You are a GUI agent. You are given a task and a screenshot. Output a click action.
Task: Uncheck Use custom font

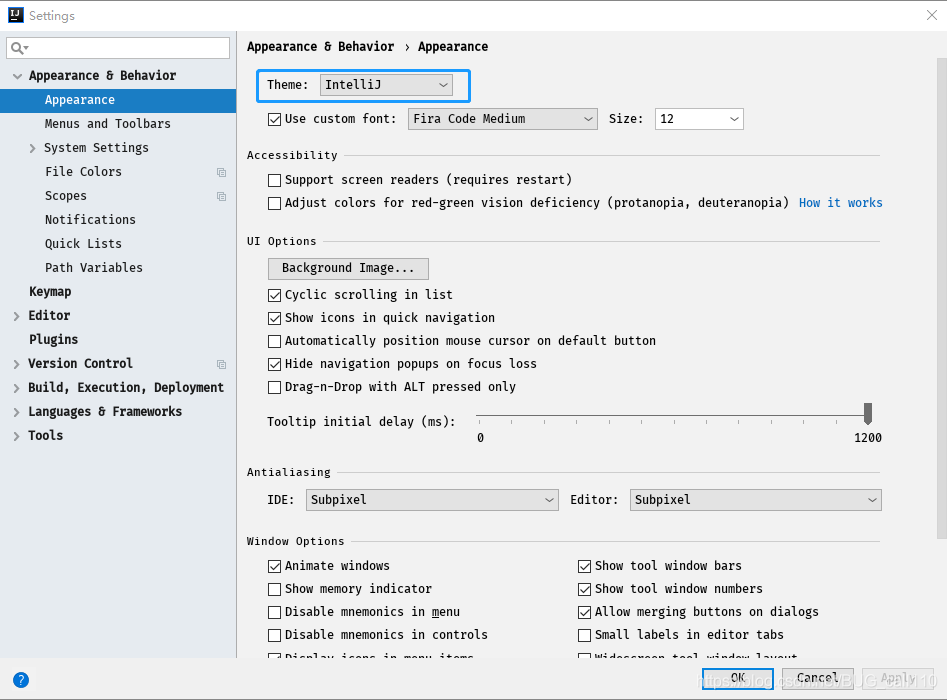click(274, 118)
